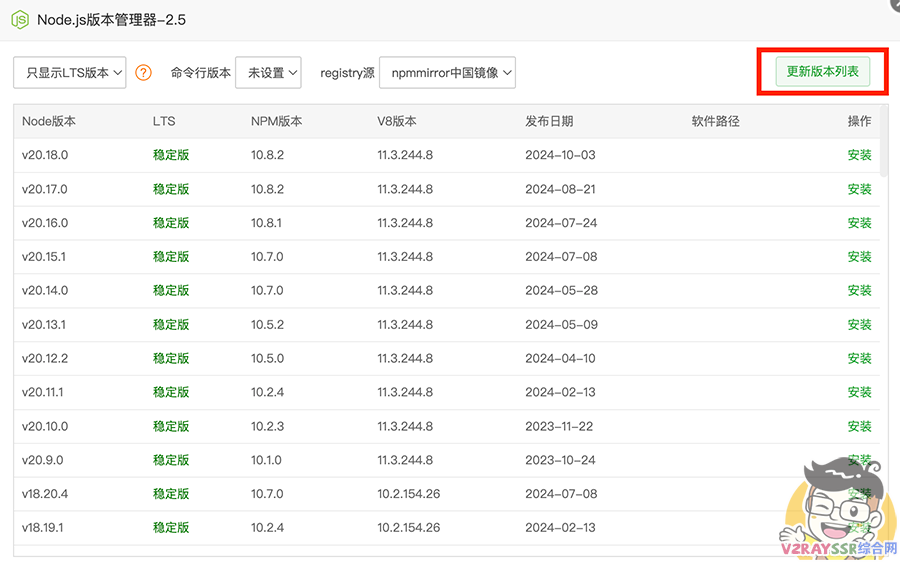Install Node v20.18.0 via 安装 link
Image resolution: width=900 pixels, height=563 pixels.
click(859, 155)
